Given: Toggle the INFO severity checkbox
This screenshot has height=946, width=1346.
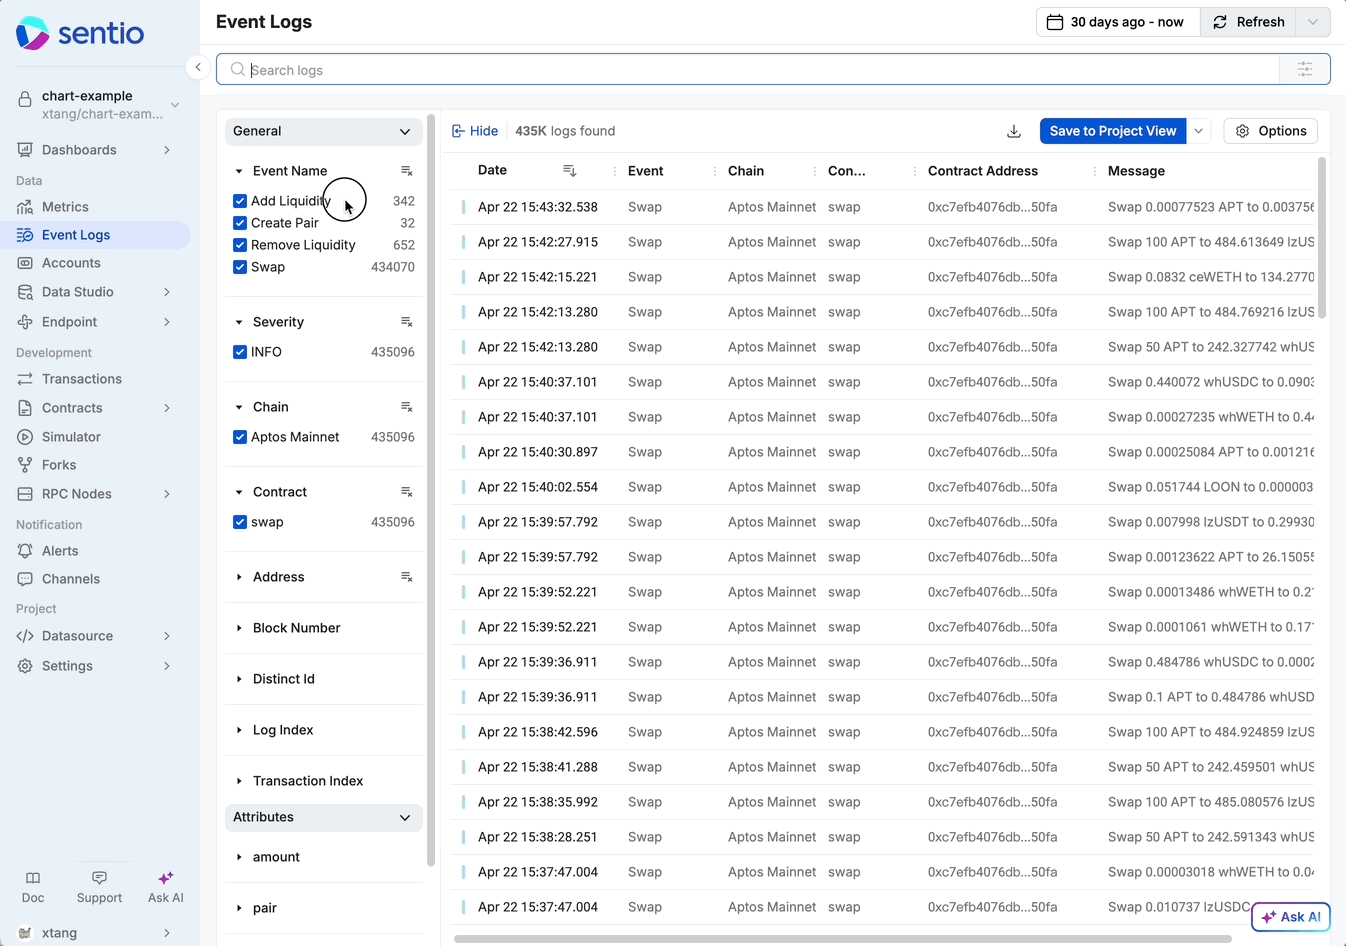Looking at the screenshot, I should [240, 352].
